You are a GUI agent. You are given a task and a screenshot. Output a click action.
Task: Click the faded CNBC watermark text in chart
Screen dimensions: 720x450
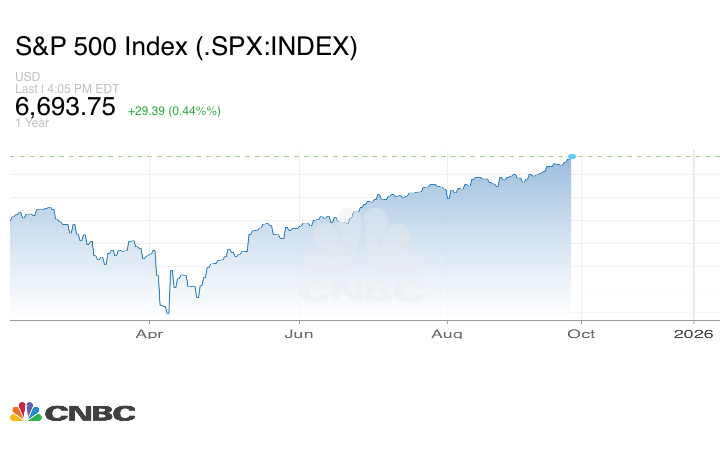[x=362, y=291]
